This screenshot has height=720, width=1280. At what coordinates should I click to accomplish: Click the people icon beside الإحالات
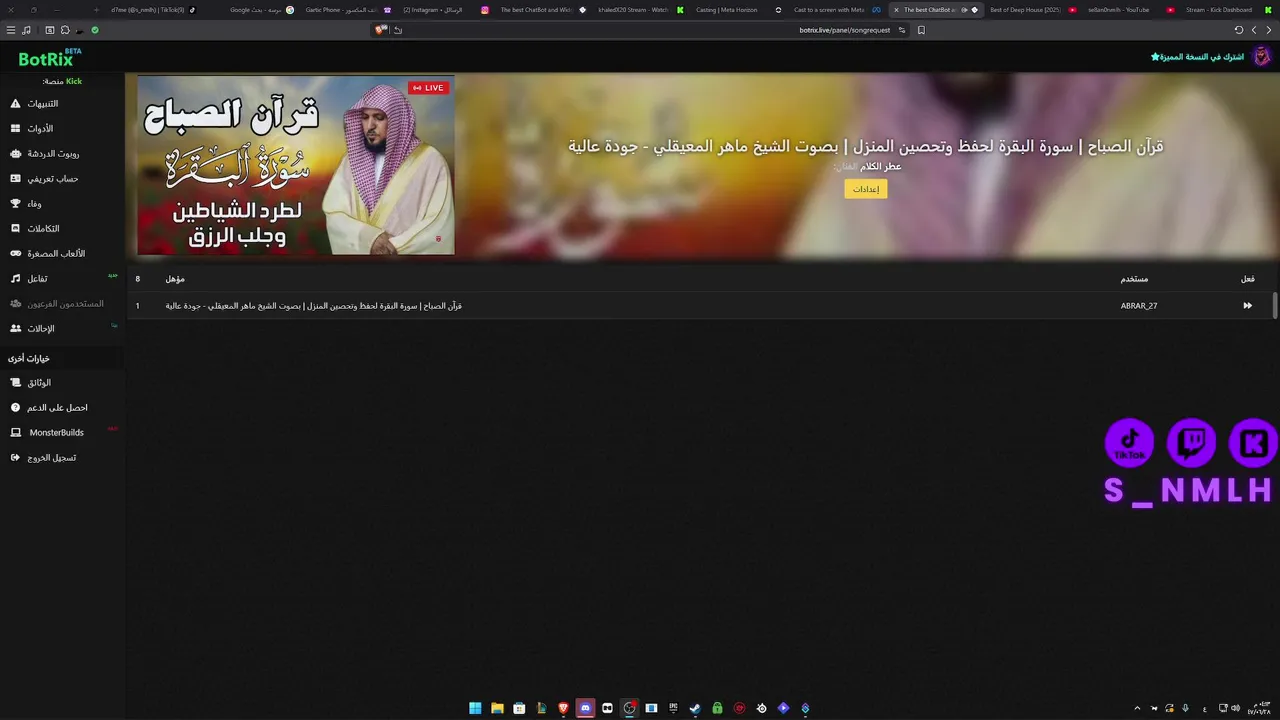pos(15,329)
